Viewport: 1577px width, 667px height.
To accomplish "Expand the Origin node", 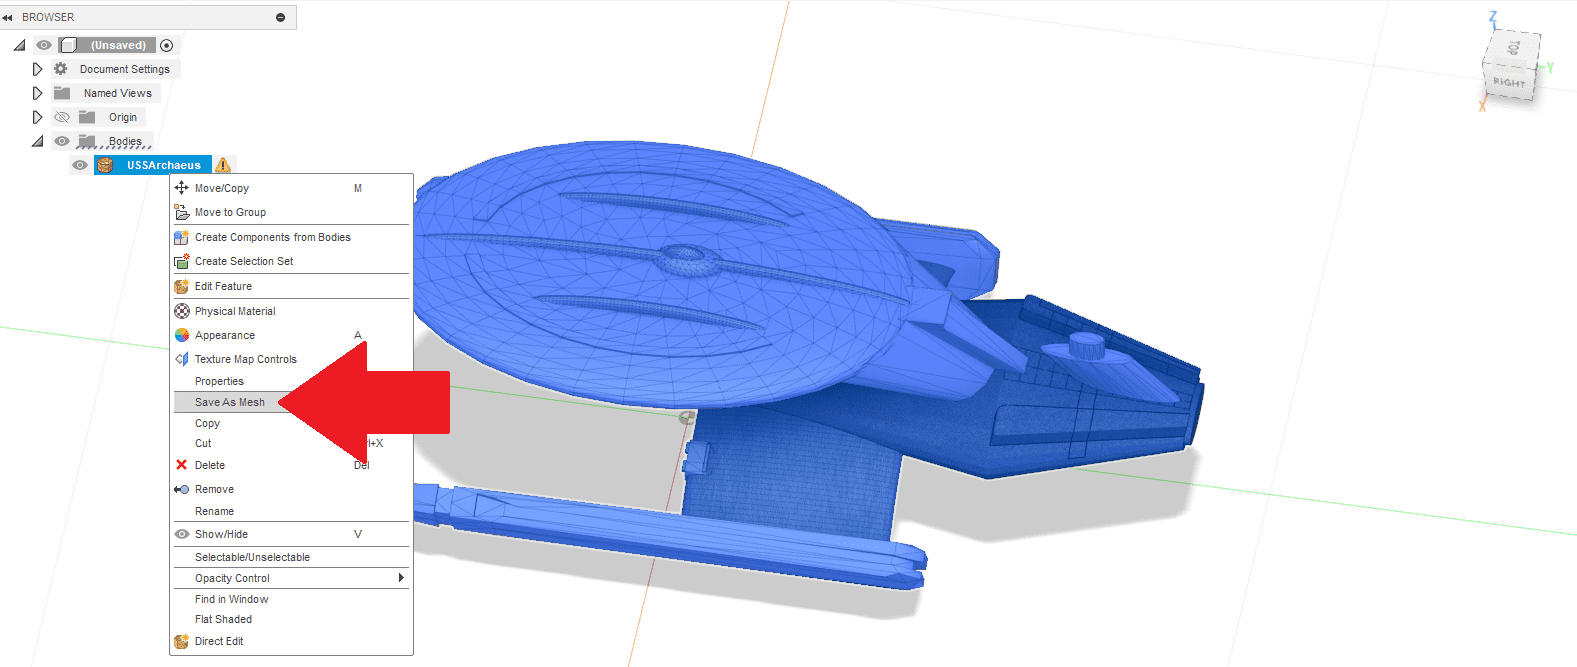I will coord(37,117).
